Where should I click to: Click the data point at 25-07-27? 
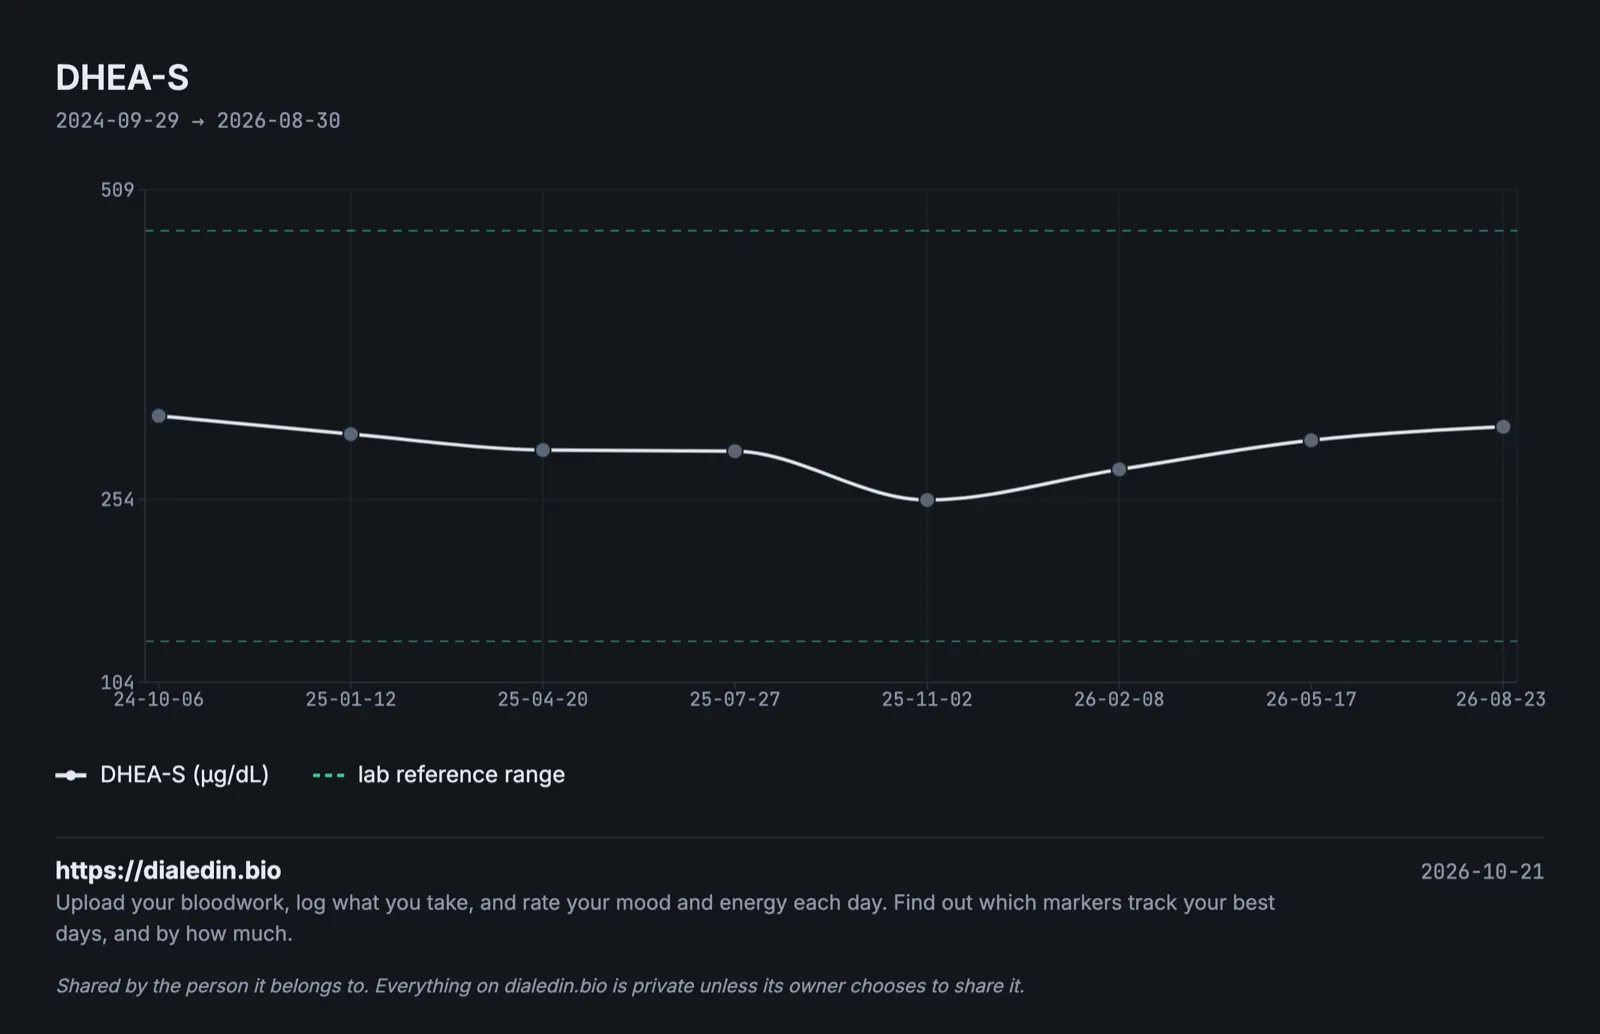click(x=735, y=451)
